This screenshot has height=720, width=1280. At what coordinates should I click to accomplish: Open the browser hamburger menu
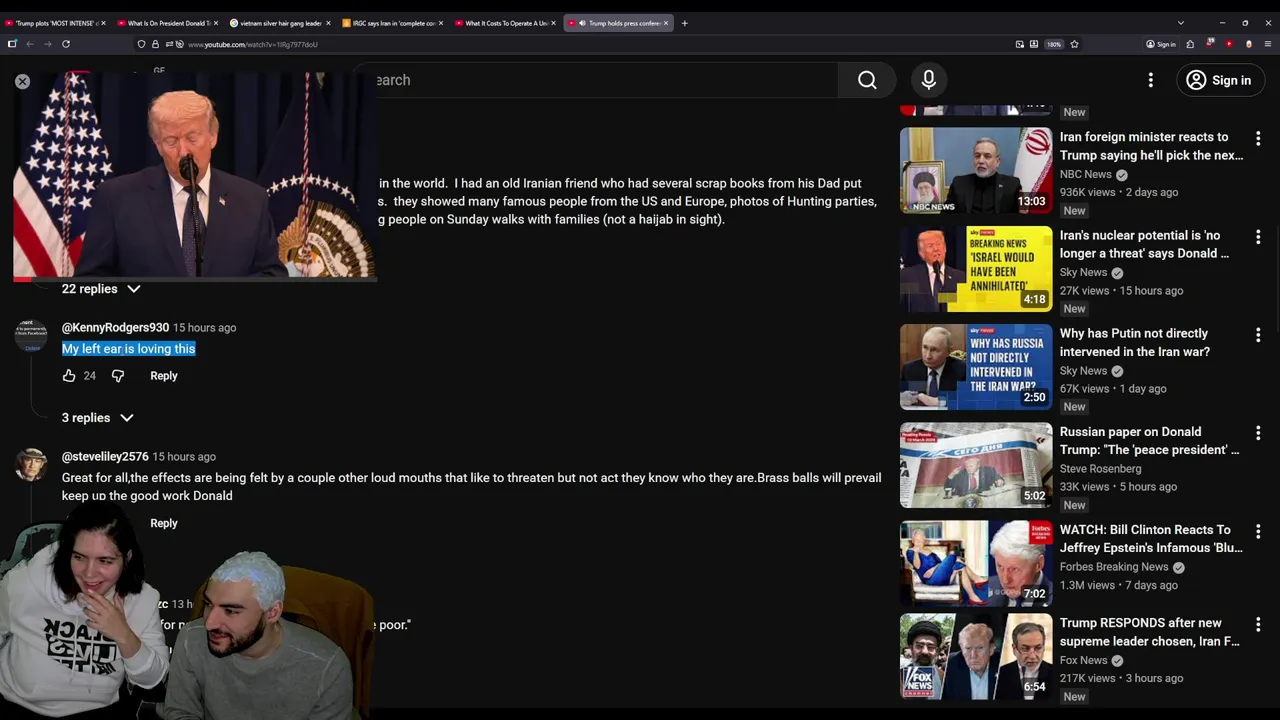(1268, 44)
